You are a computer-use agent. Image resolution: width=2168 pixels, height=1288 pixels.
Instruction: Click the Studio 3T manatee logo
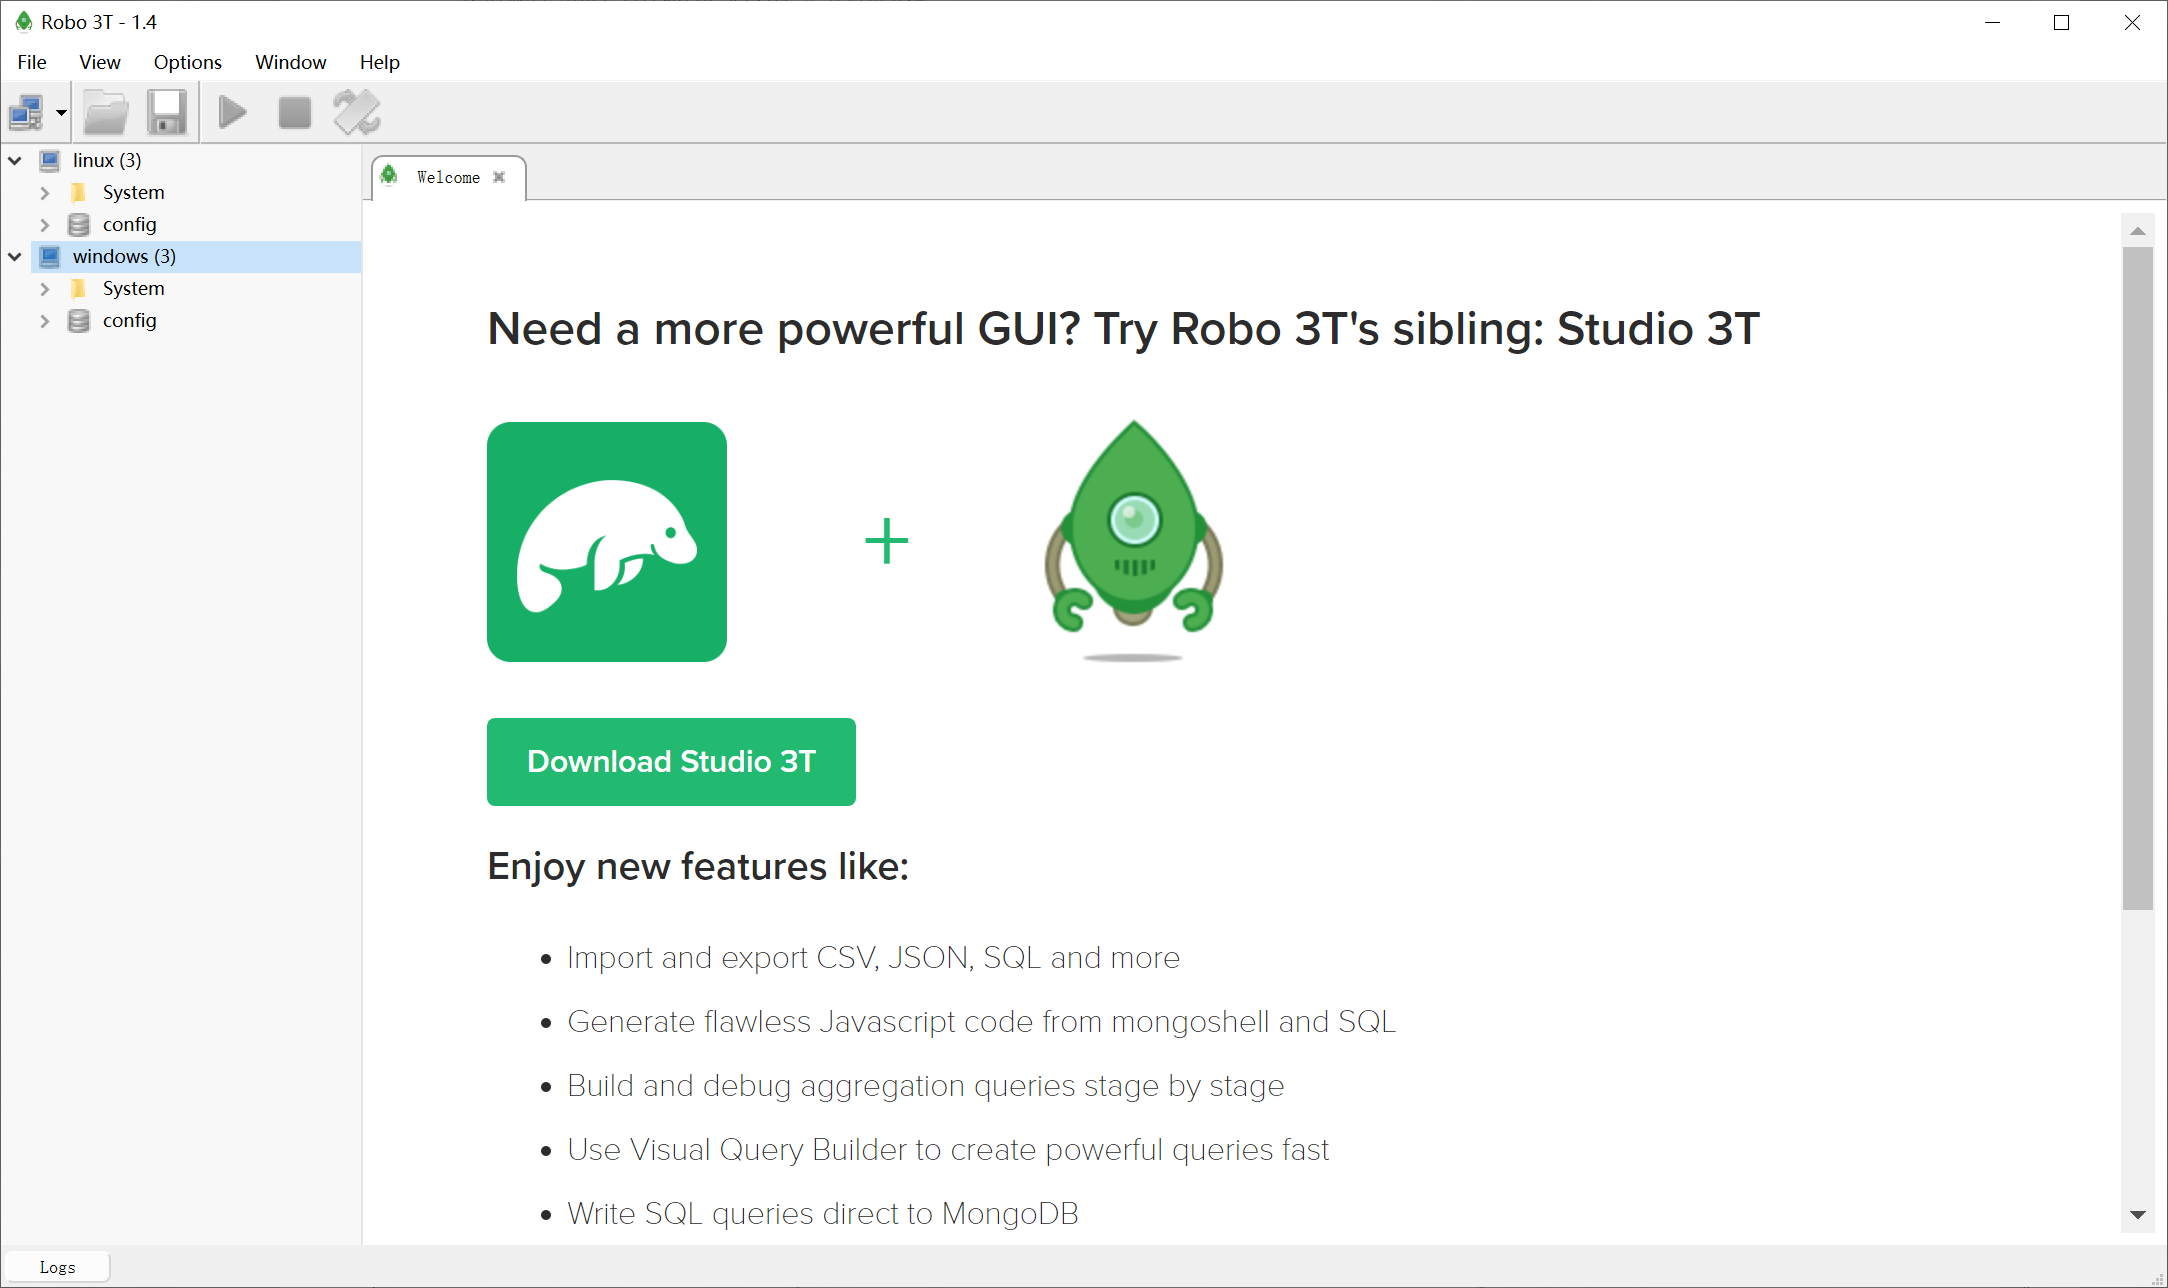click(607, 542)
